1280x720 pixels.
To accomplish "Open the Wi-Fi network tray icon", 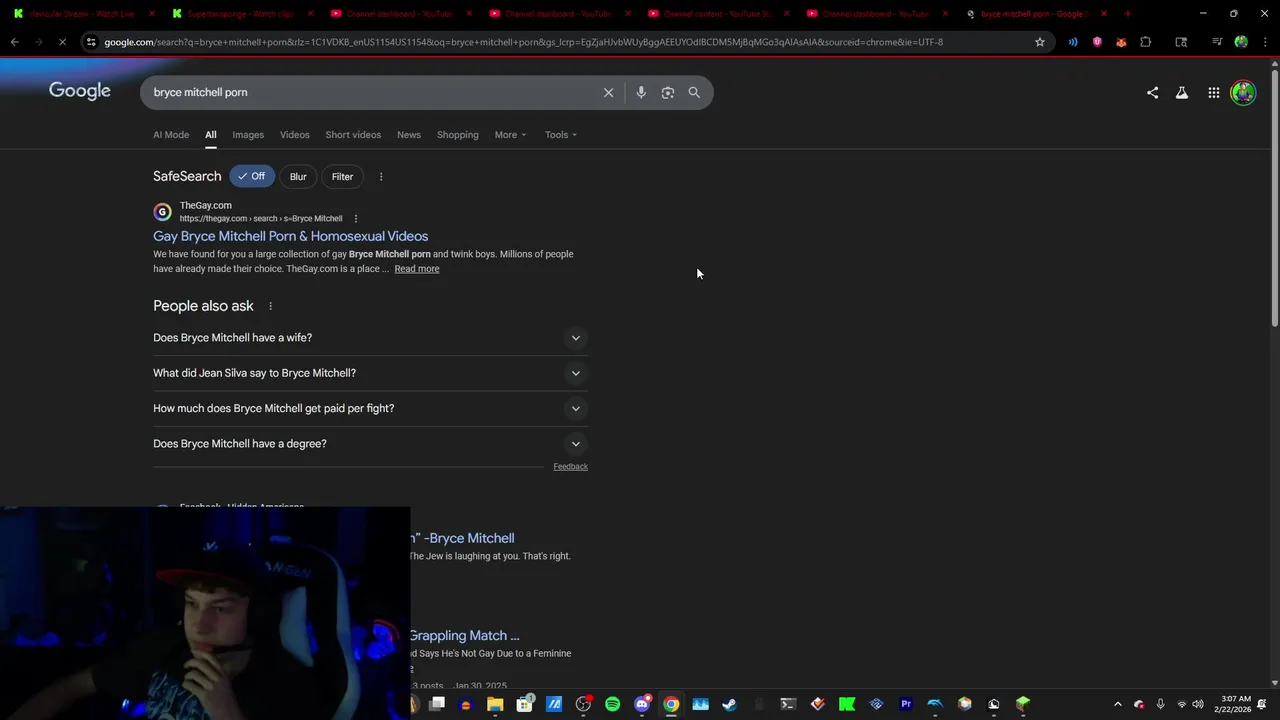I will (x=1182, y=704).
